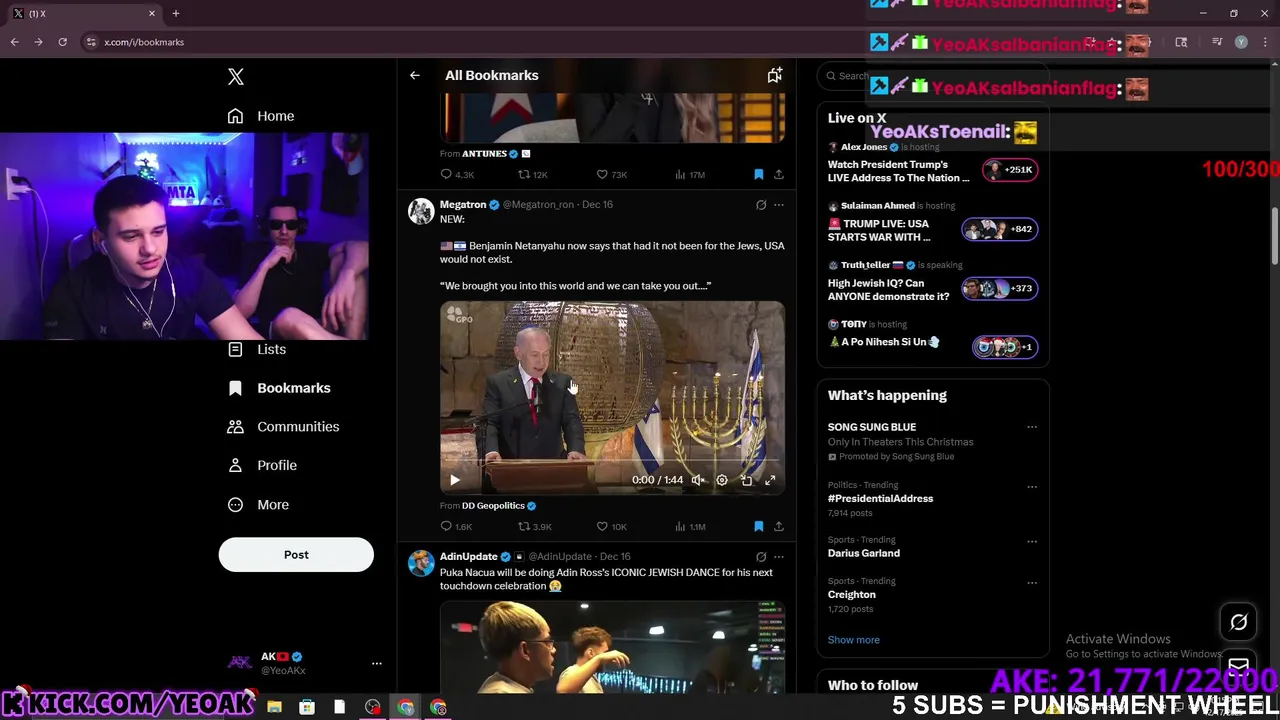Viewport: 1280px width, 720px height.
Task: Open the Darius Garland trend
Action: 864,553
